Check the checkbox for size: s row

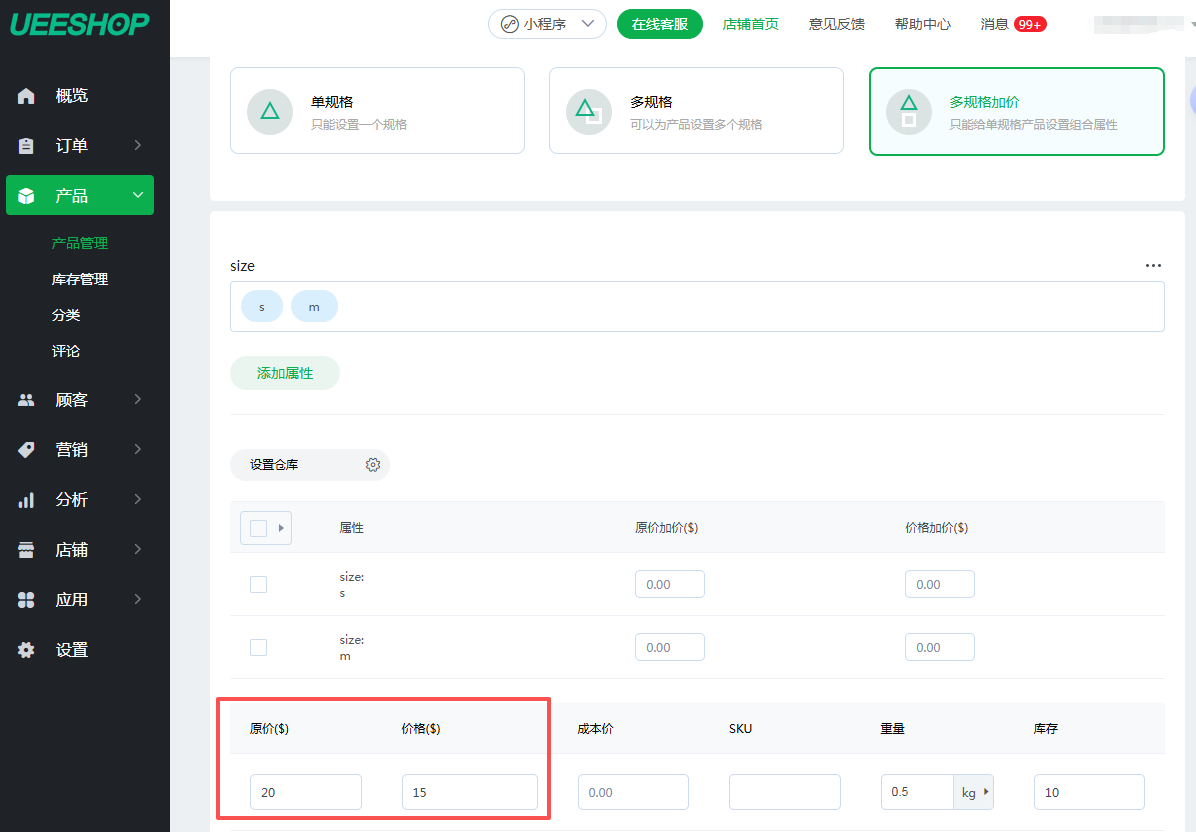point(258,584)
